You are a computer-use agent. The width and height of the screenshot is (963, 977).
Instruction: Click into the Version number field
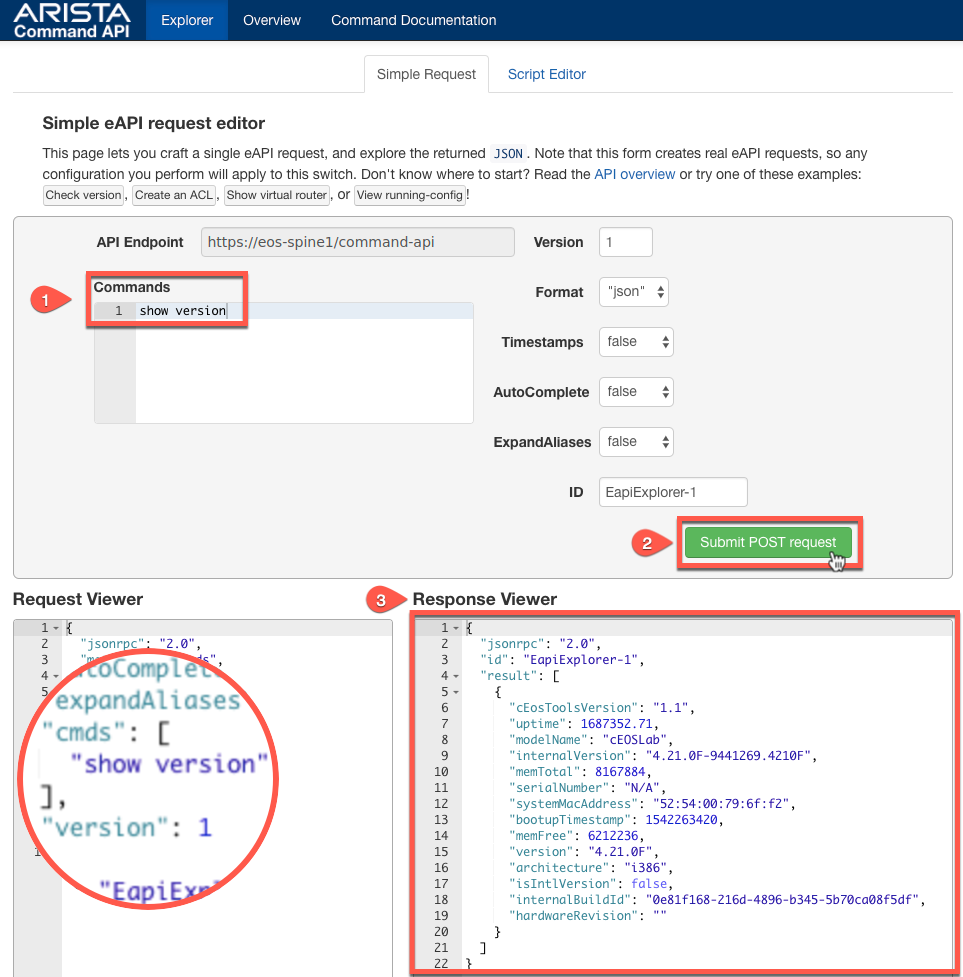pos(625,242)
